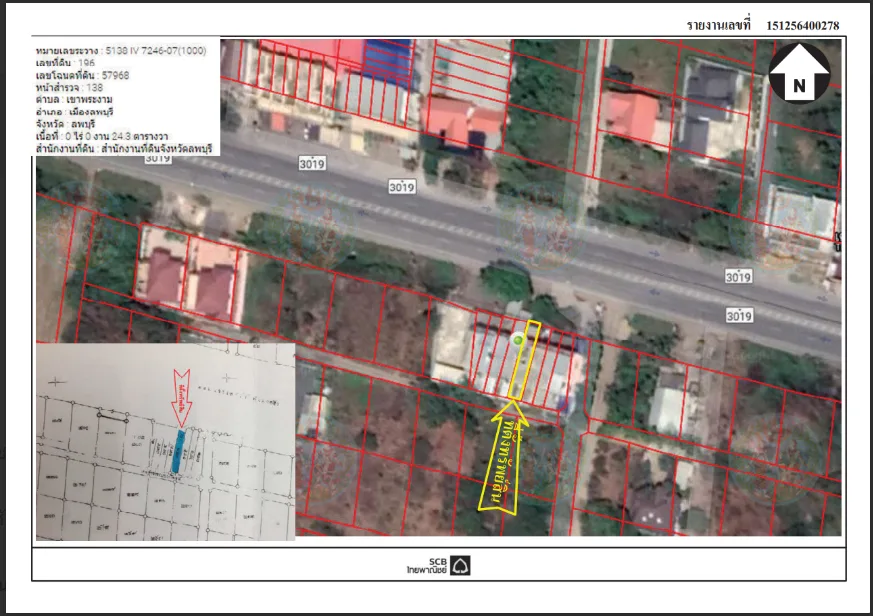This screenshot has height=616, width=873.
Task: Click the blue highlighted parcel in the inset map
Action: [x=178, y=451]
